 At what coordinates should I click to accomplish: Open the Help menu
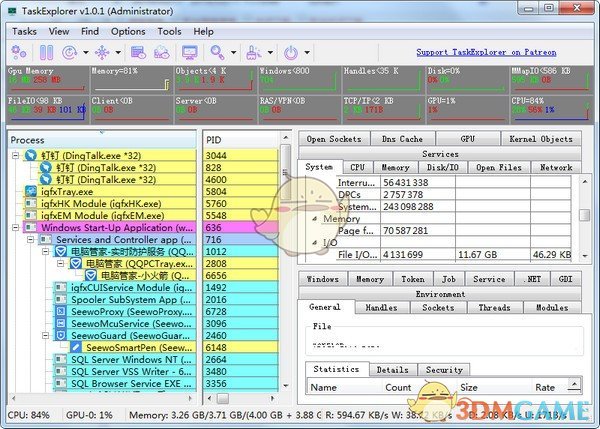(x=204, y=31)
